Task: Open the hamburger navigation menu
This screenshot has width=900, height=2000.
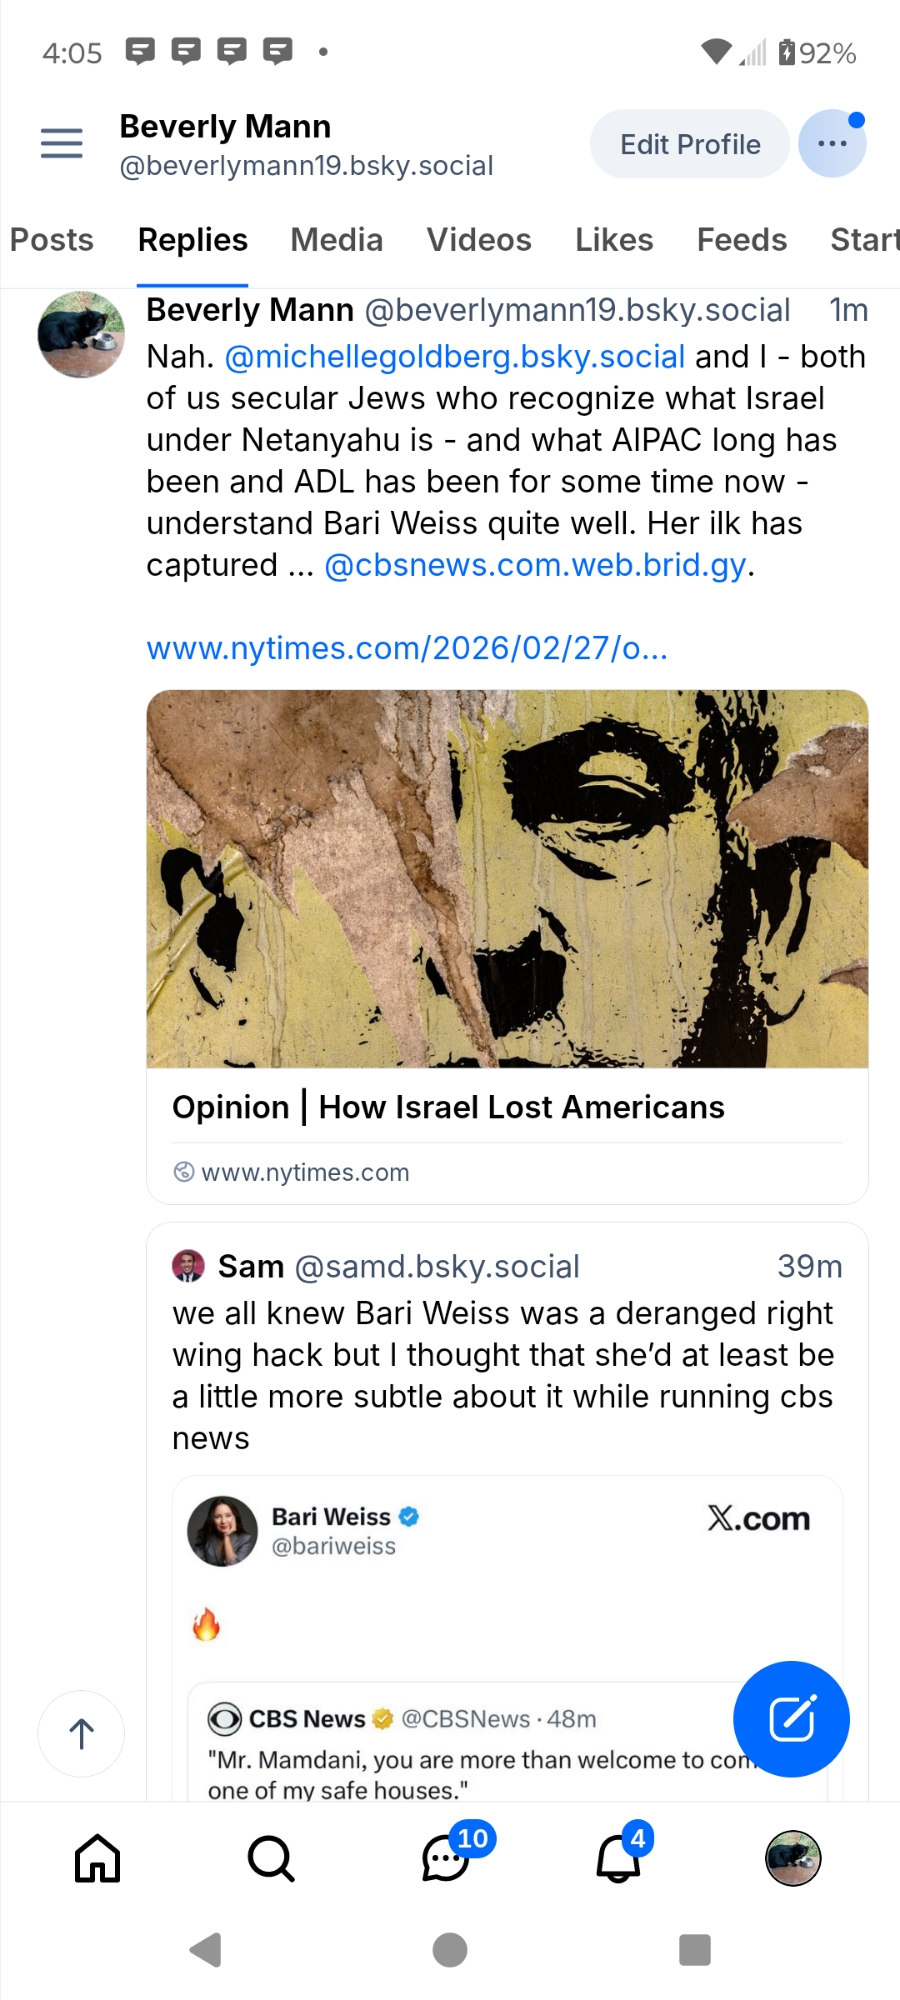Action: point(61,143)
